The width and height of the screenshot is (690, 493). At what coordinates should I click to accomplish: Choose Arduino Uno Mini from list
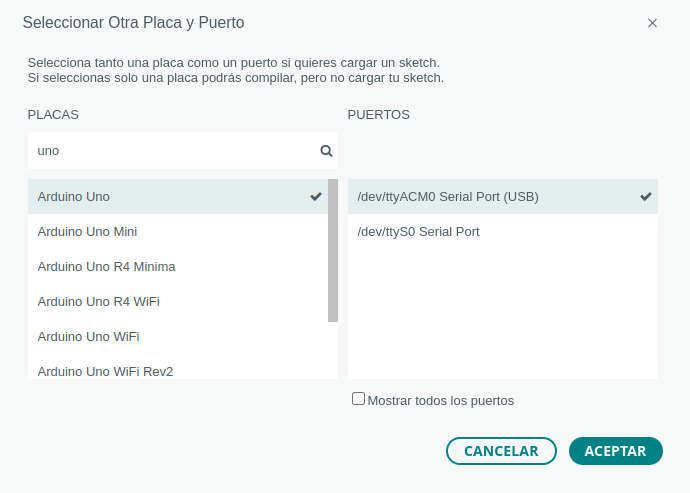(x=87, y=232)
